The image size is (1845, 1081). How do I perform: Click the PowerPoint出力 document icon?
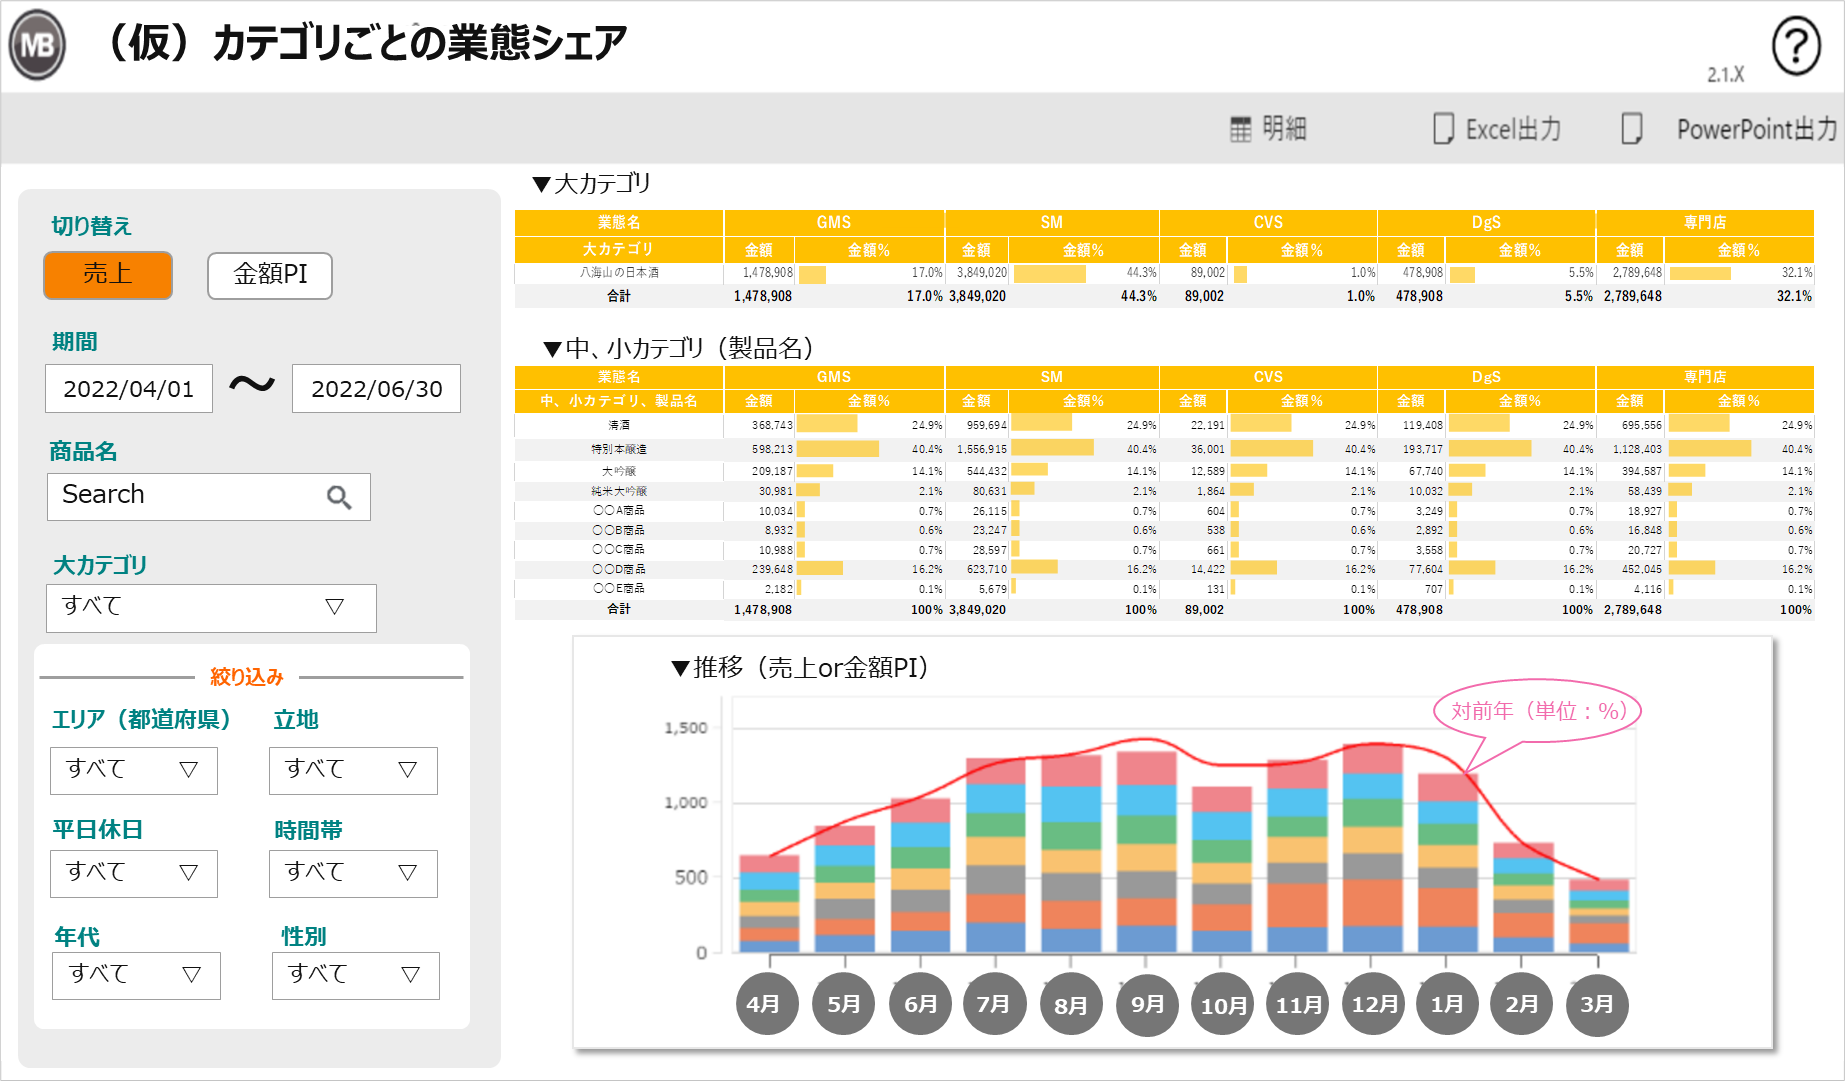[1631, 128]
